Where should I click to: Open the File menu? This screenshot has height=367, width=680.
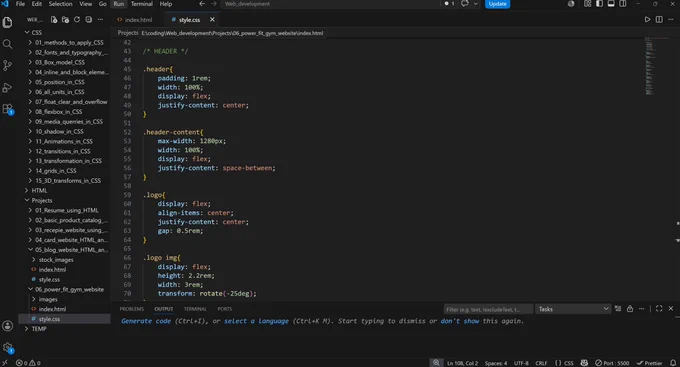[x=20, y=3]
